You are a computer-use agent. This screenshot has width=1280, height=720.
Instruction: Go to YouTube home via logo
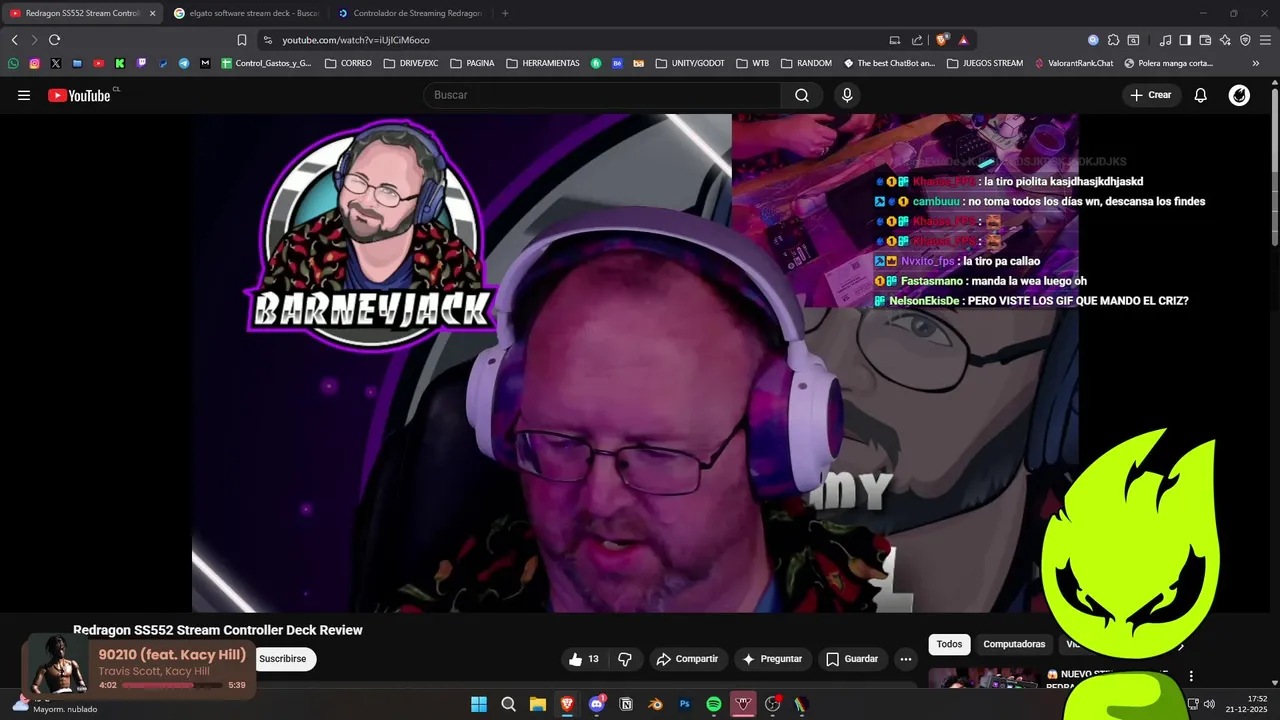[80, 95]
